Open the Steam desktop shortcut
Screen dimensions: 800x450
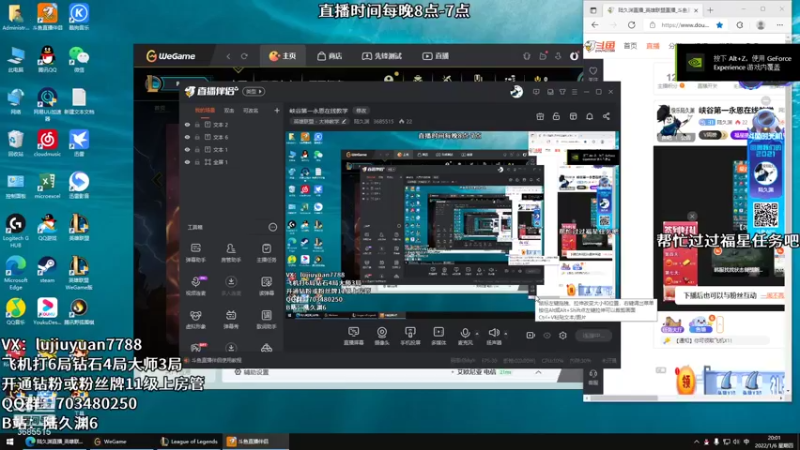point(47,270)
